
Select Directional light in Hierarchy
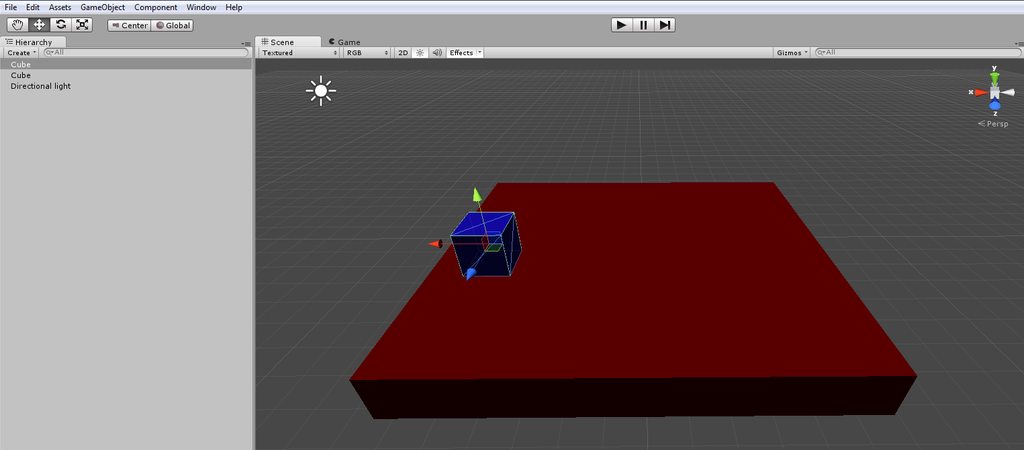pyautogui.click(x=126, y=86)
